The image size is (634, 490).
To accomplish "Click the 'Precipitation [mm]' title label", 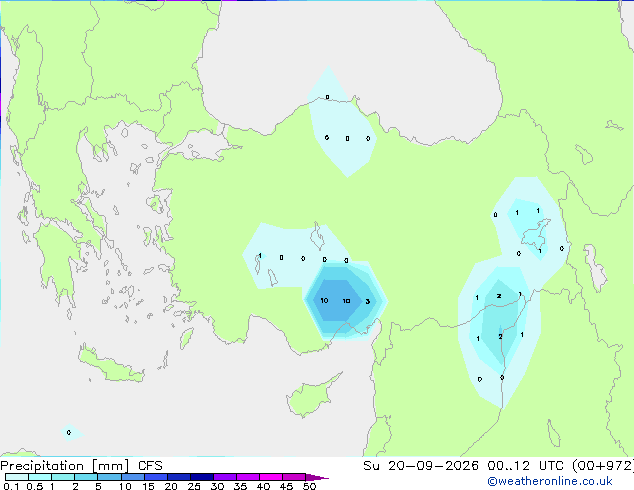I will coord(64,466).
